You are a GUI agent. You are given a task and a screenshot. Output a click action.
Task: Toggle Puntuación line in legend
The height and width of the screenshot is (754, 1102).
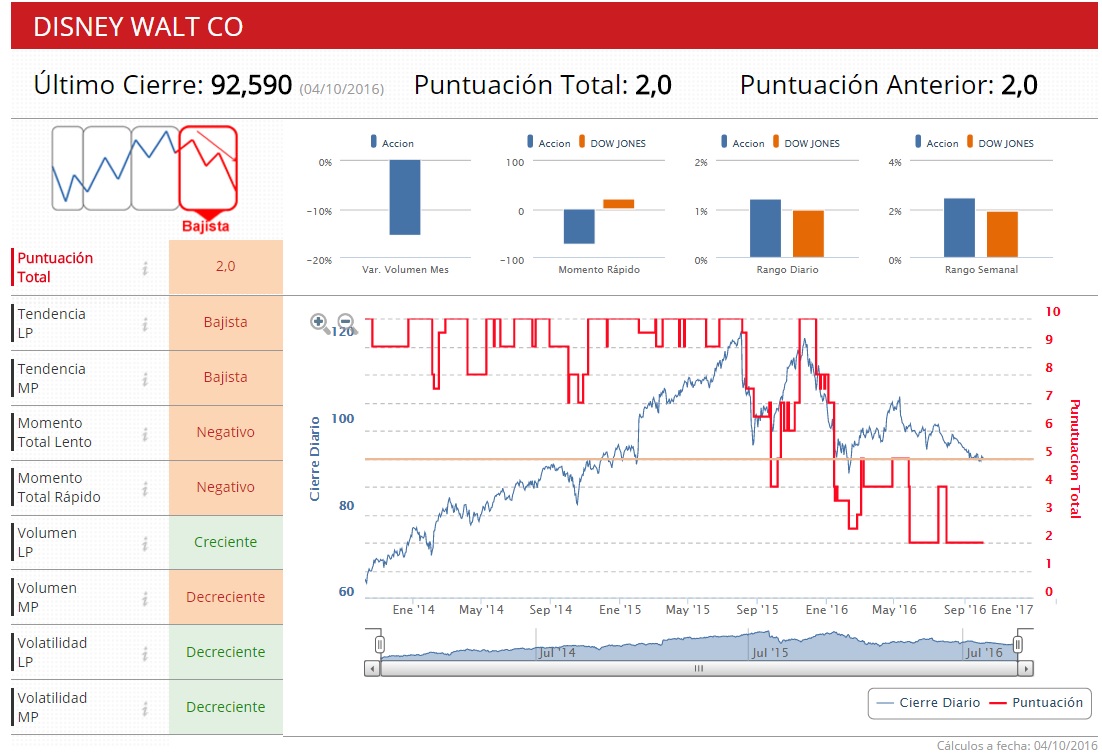click(x=1036, y=703)
